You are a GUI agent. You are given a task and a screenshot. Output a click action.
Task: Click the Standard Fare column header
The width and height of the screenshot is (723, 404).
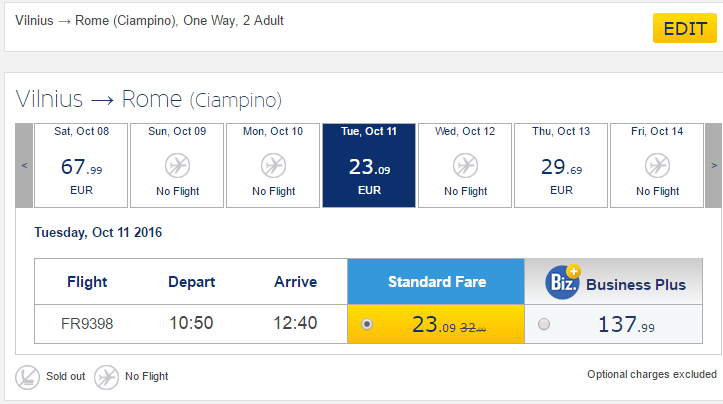[x=436, y=282]
